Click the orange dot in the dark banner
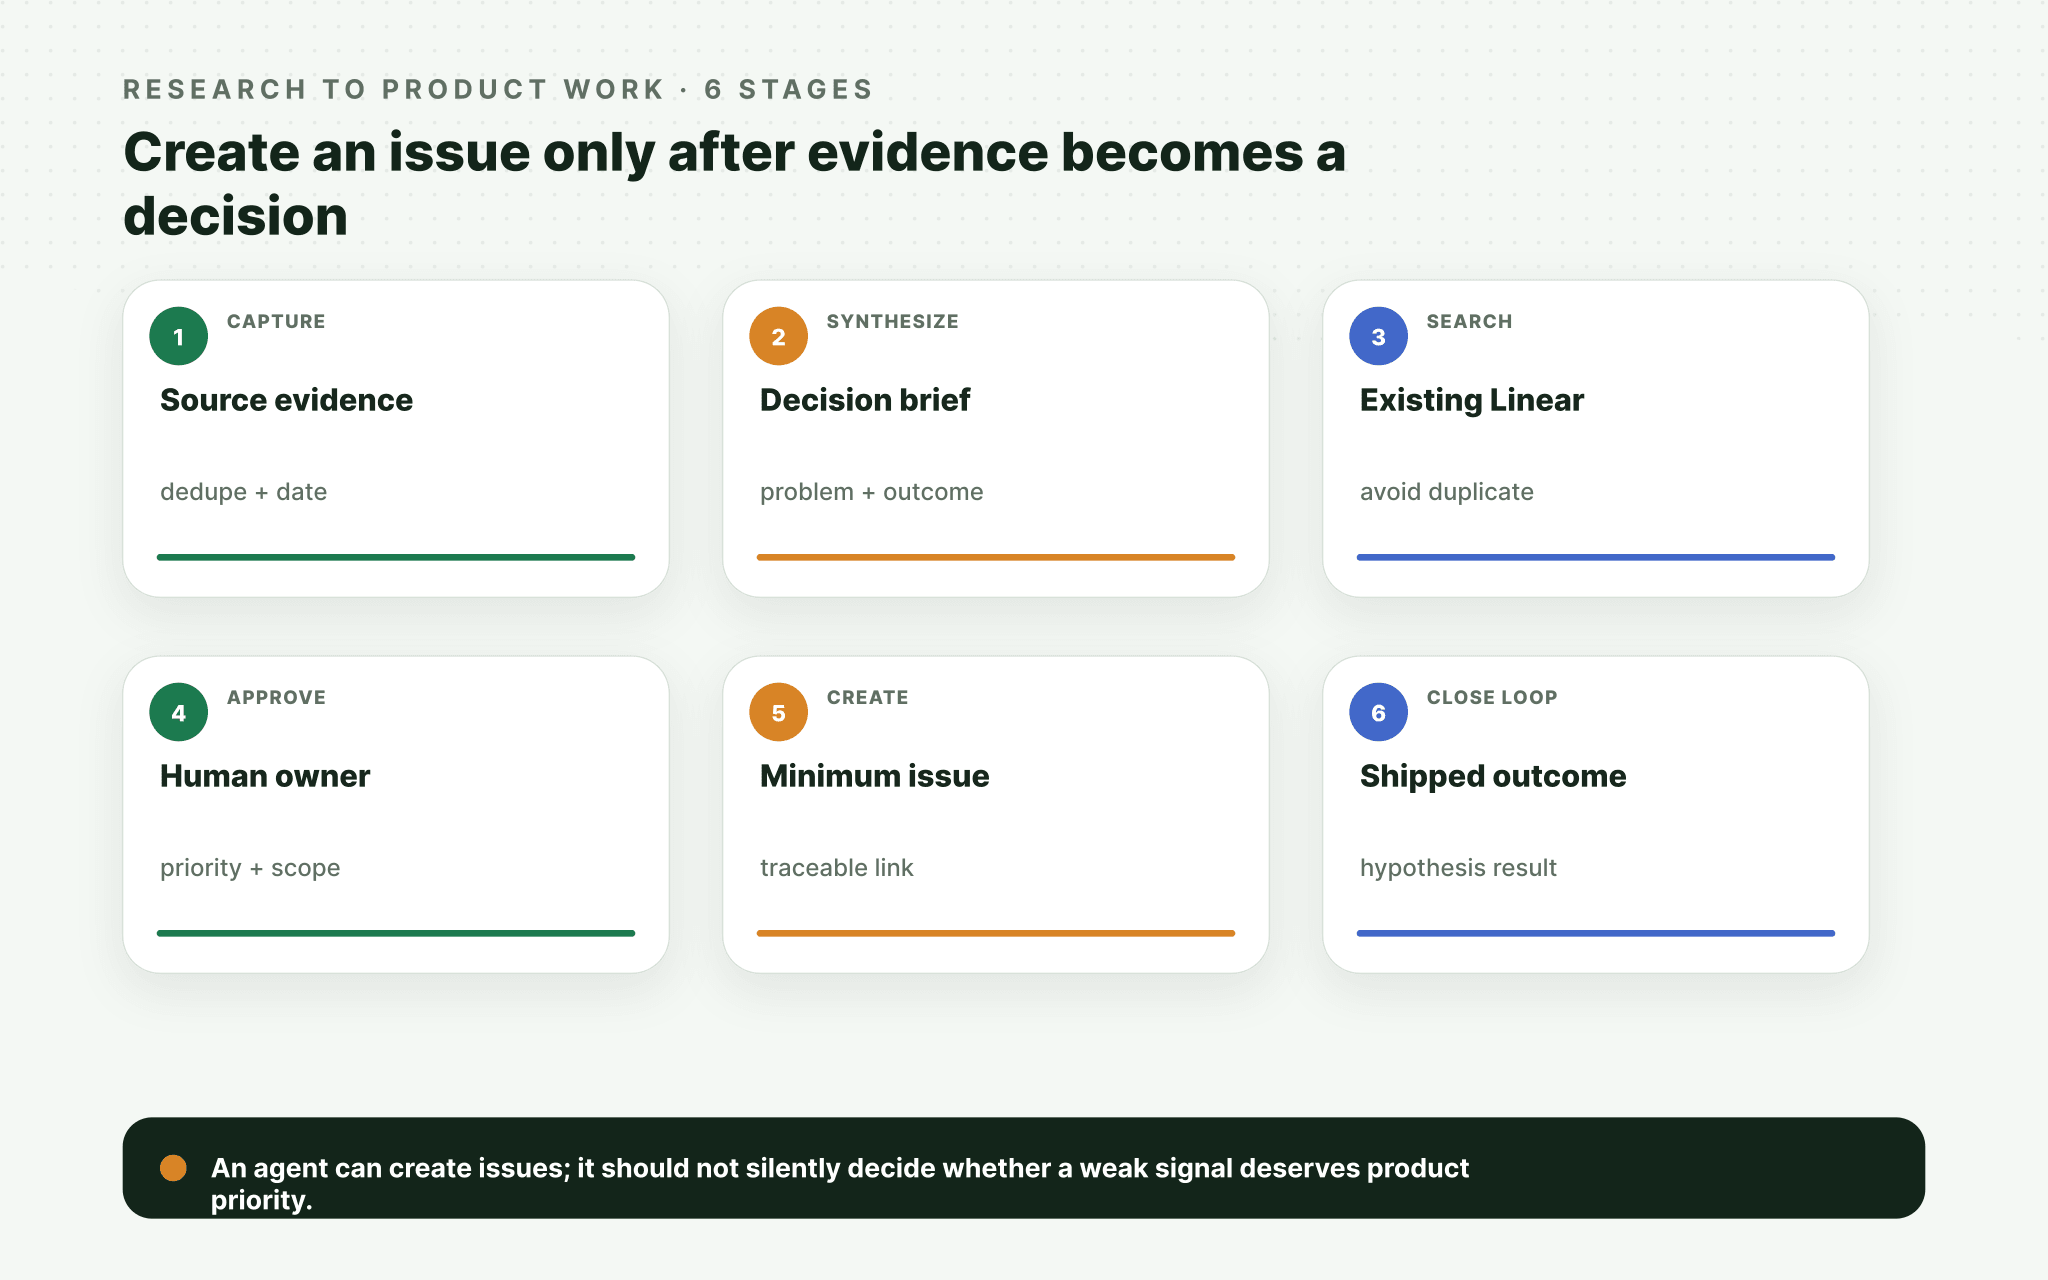Viewport: 2048px width, 1280px height. (x=173, y=1168)
